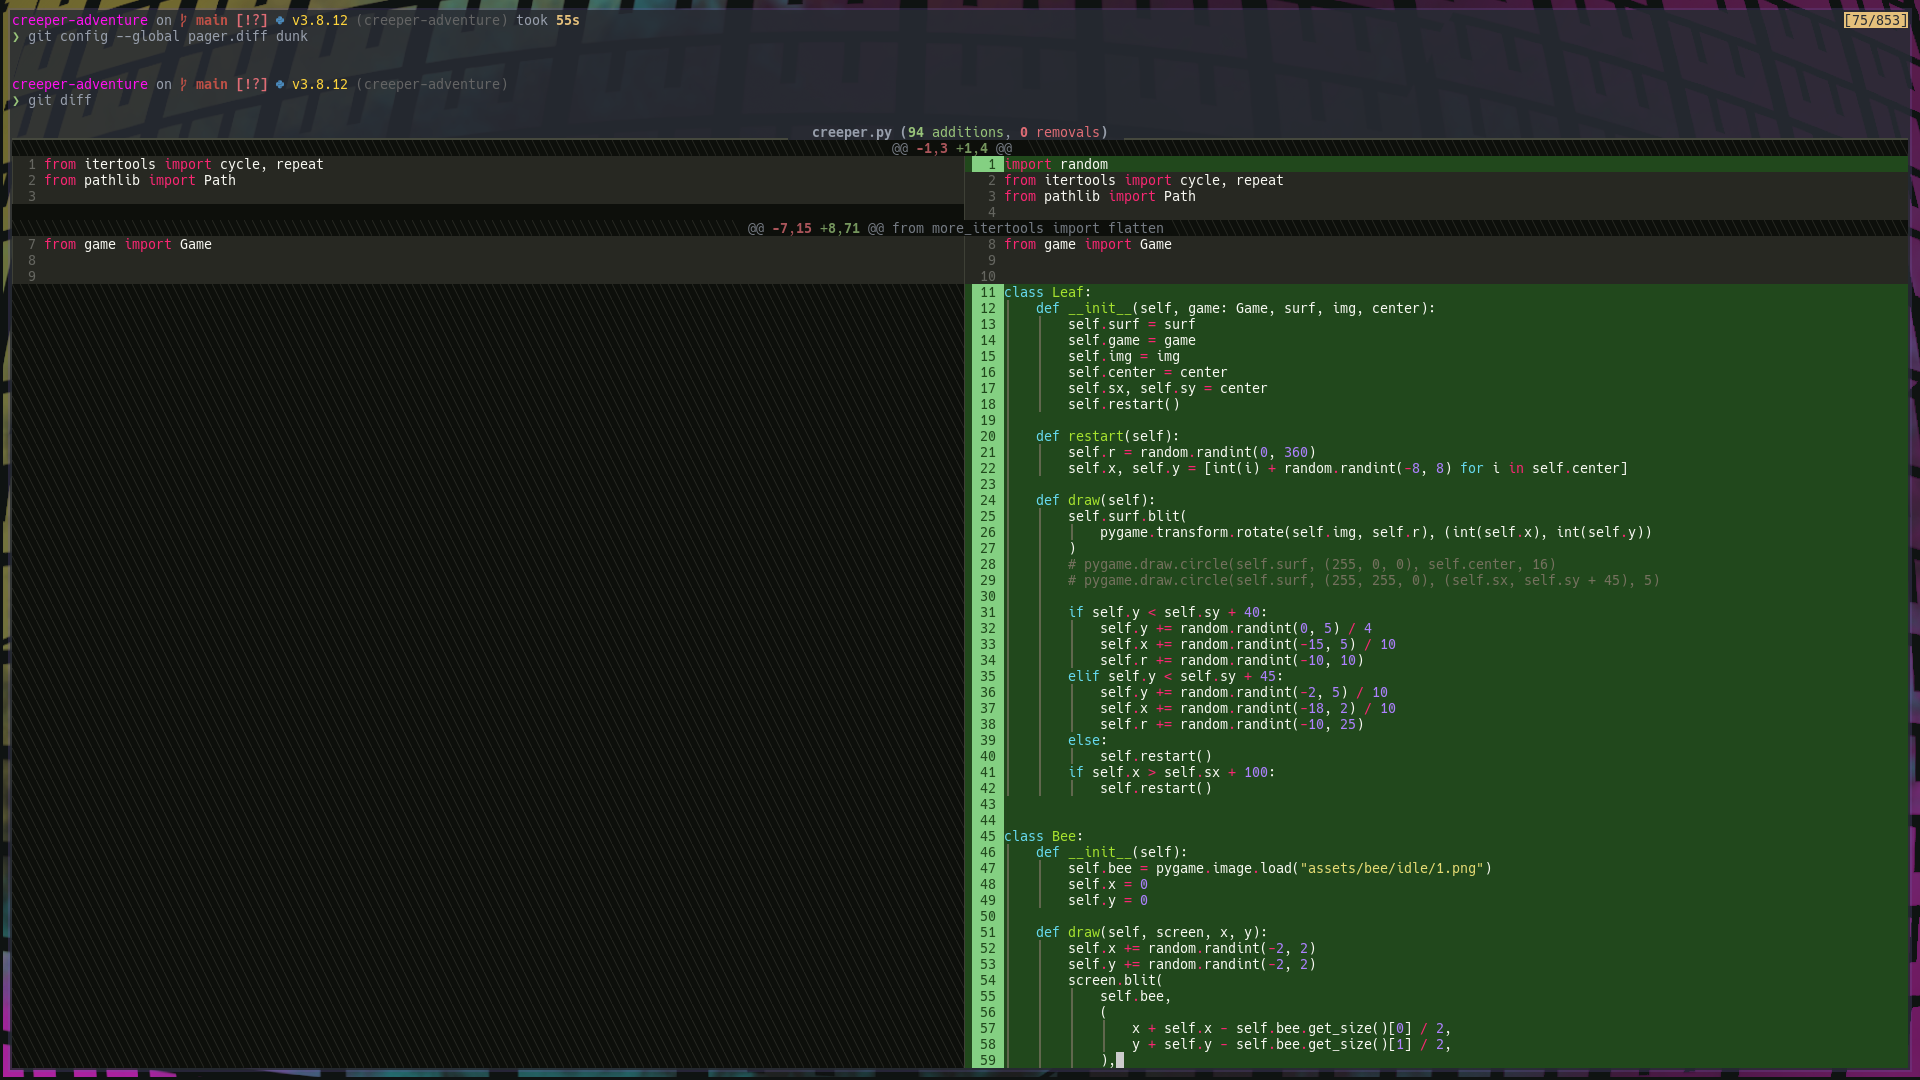Click the prompt chevron before git config
Viewport: 1920px width, 1080px height.
coord(16,36)
